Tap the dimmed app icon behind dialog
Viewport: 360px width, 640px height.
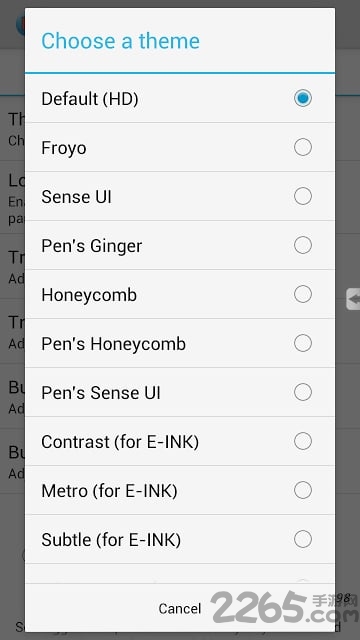pyautogui.click(x=20, y=24)
